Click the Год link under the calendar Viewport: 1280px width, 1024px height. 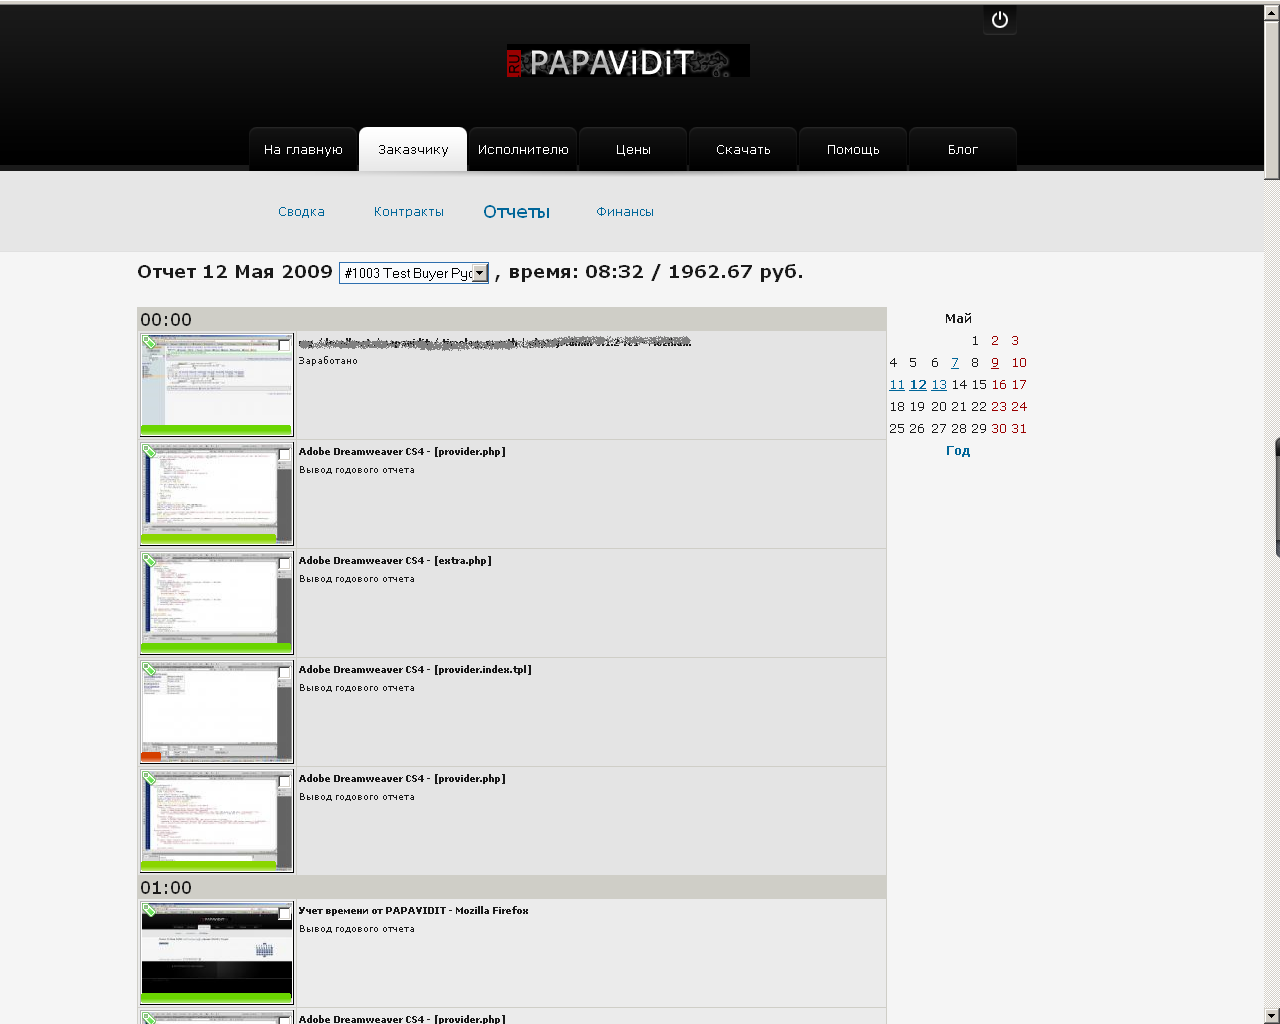(x=958, y=451)
